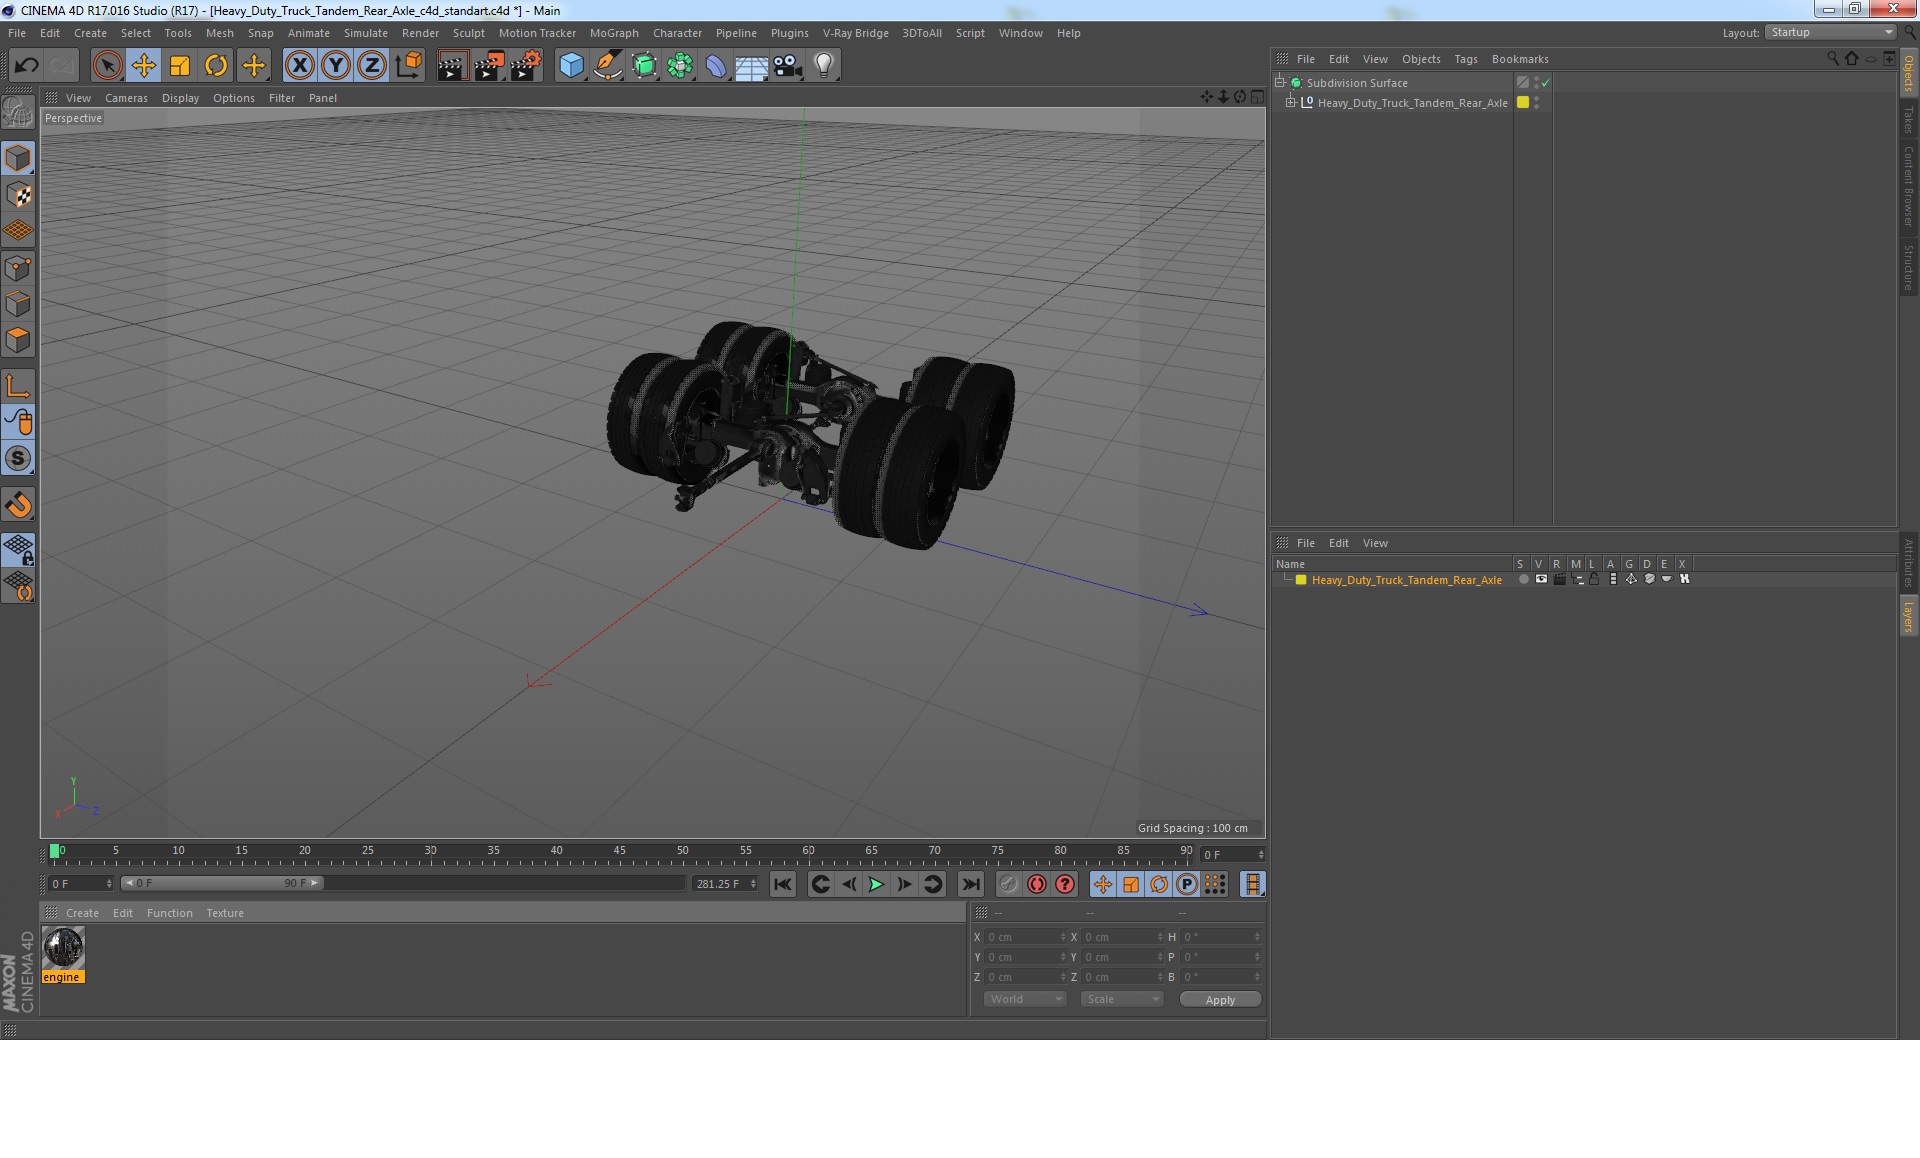This screenshot has height=1158, width=1920.
Task: Toggle Subdivision Surface enable checkmark
Action: (1546, 83)
